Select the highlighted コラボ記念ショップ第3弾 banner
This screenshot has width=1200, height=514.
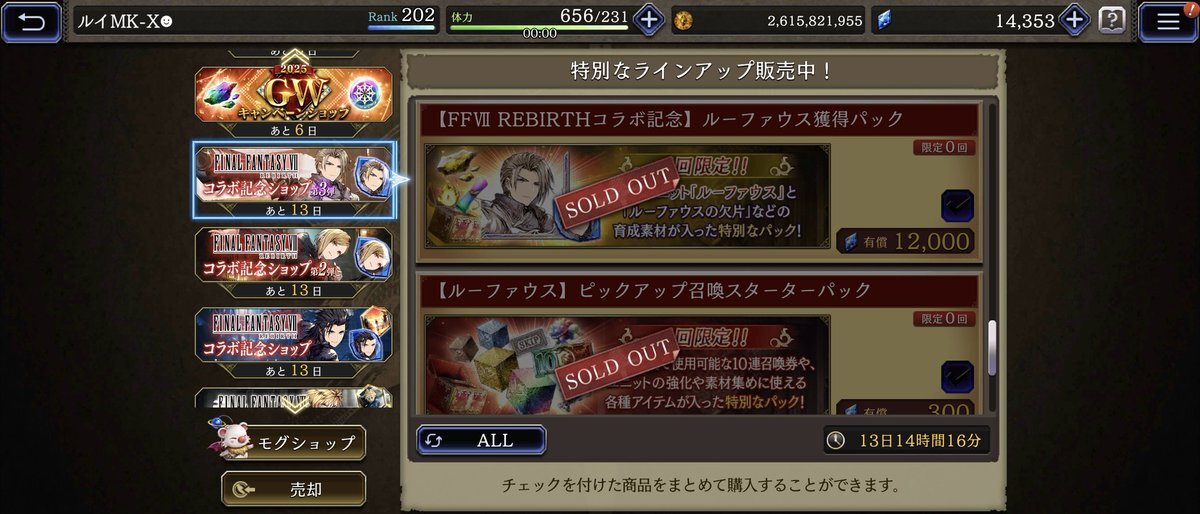(293, 179)
